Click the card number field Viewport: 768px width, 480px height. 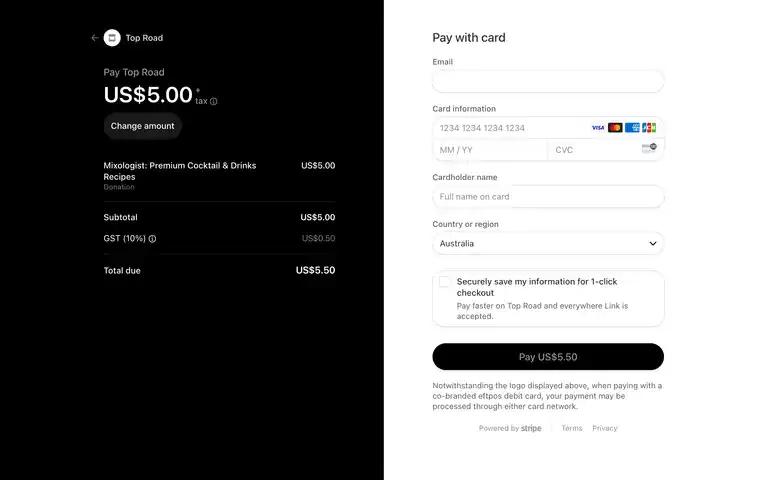click(512, 128)
